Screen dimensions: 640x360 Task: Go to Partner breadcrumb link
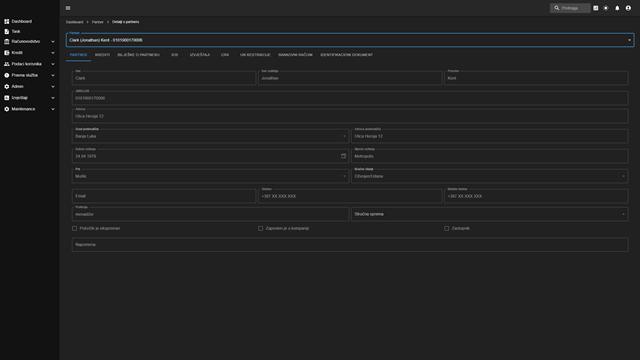[x=98, y=22]
